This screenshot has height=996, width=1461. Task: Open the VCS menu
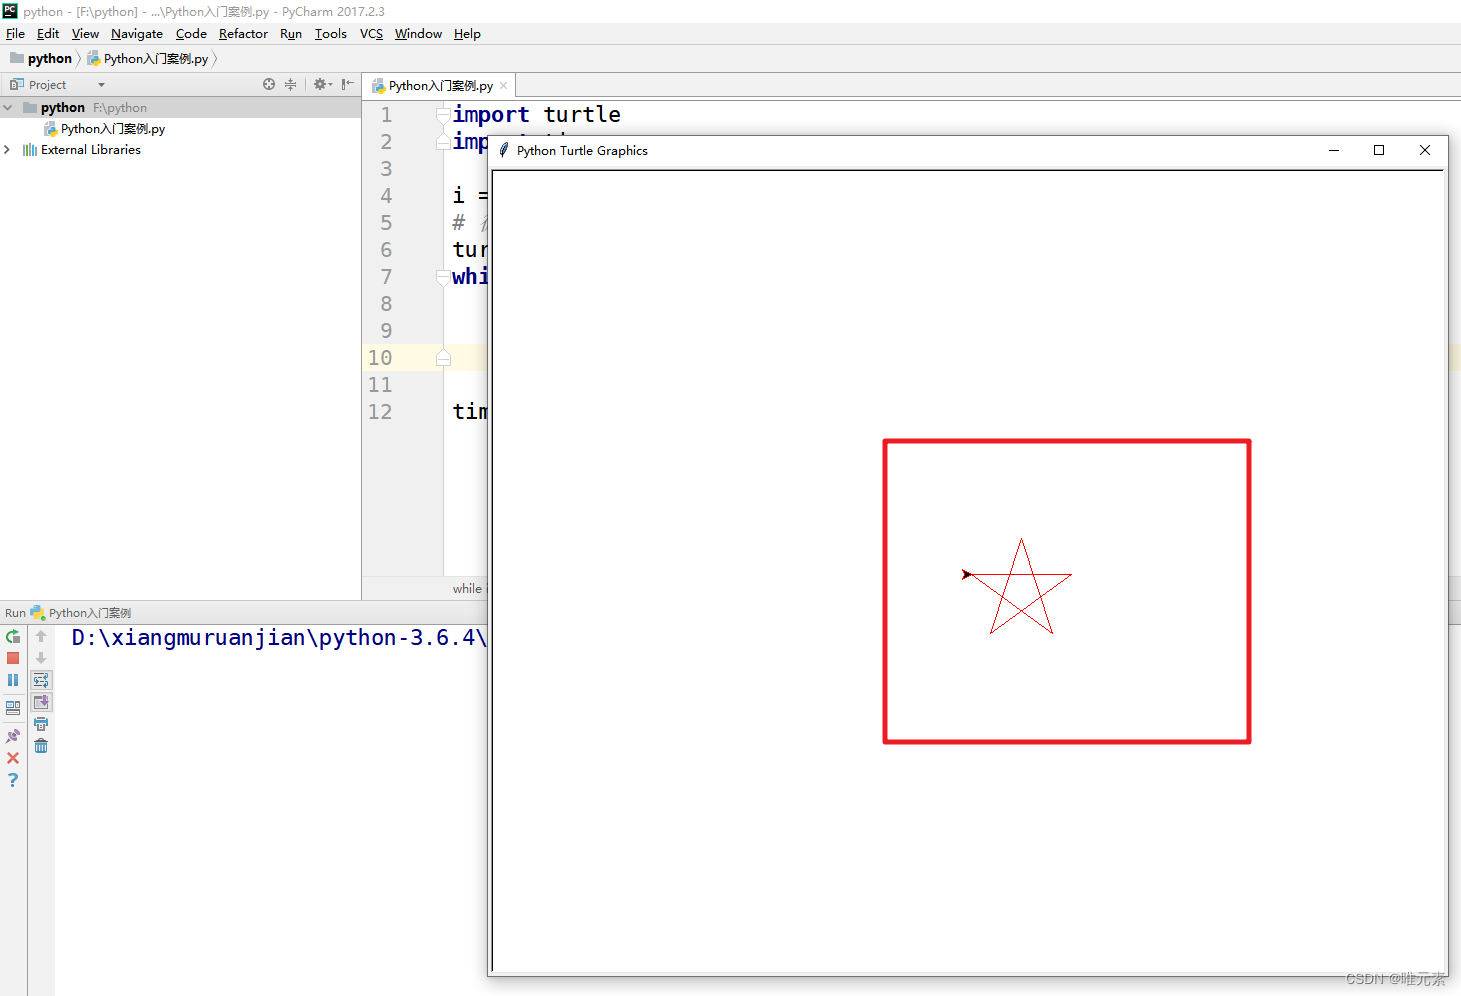371,33
